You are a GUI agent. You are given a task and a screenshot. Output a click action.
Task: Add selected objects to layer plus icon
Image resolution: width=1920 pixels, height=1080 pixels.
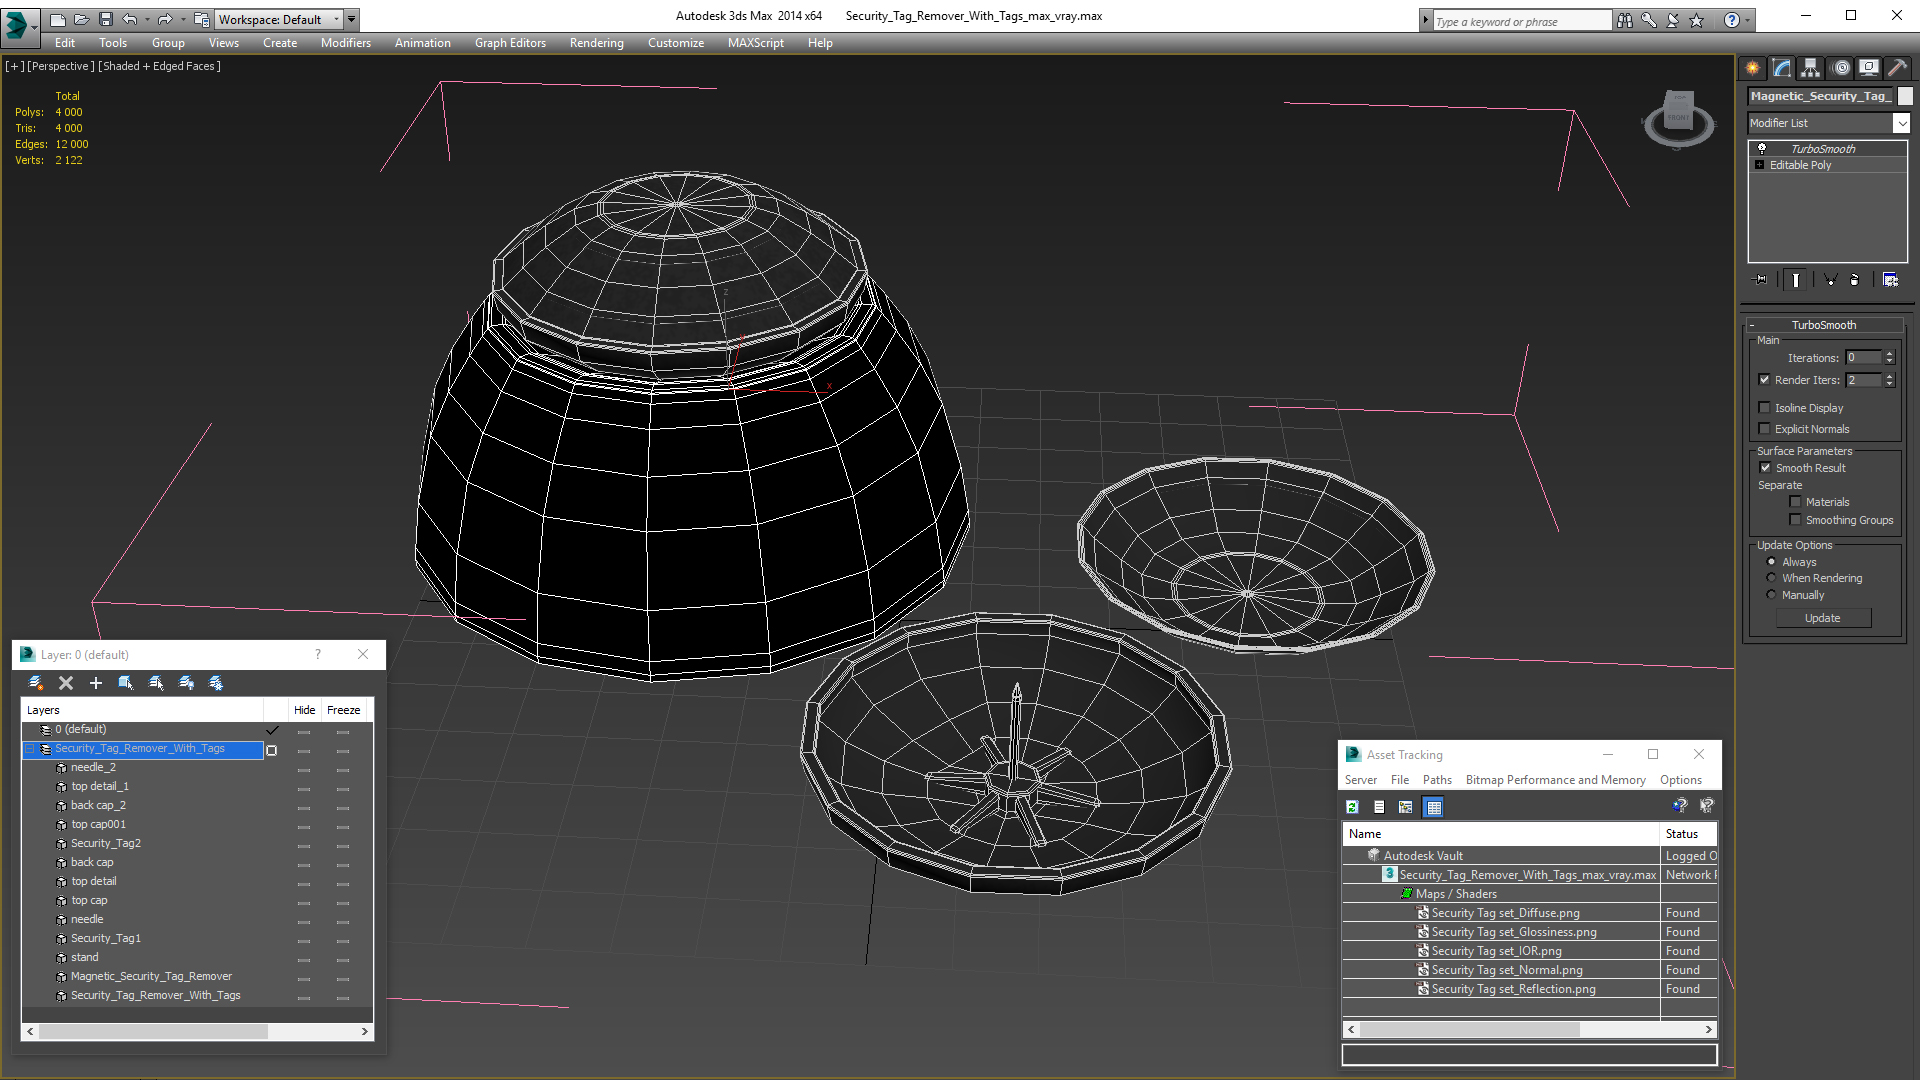(x=96, y=683)
